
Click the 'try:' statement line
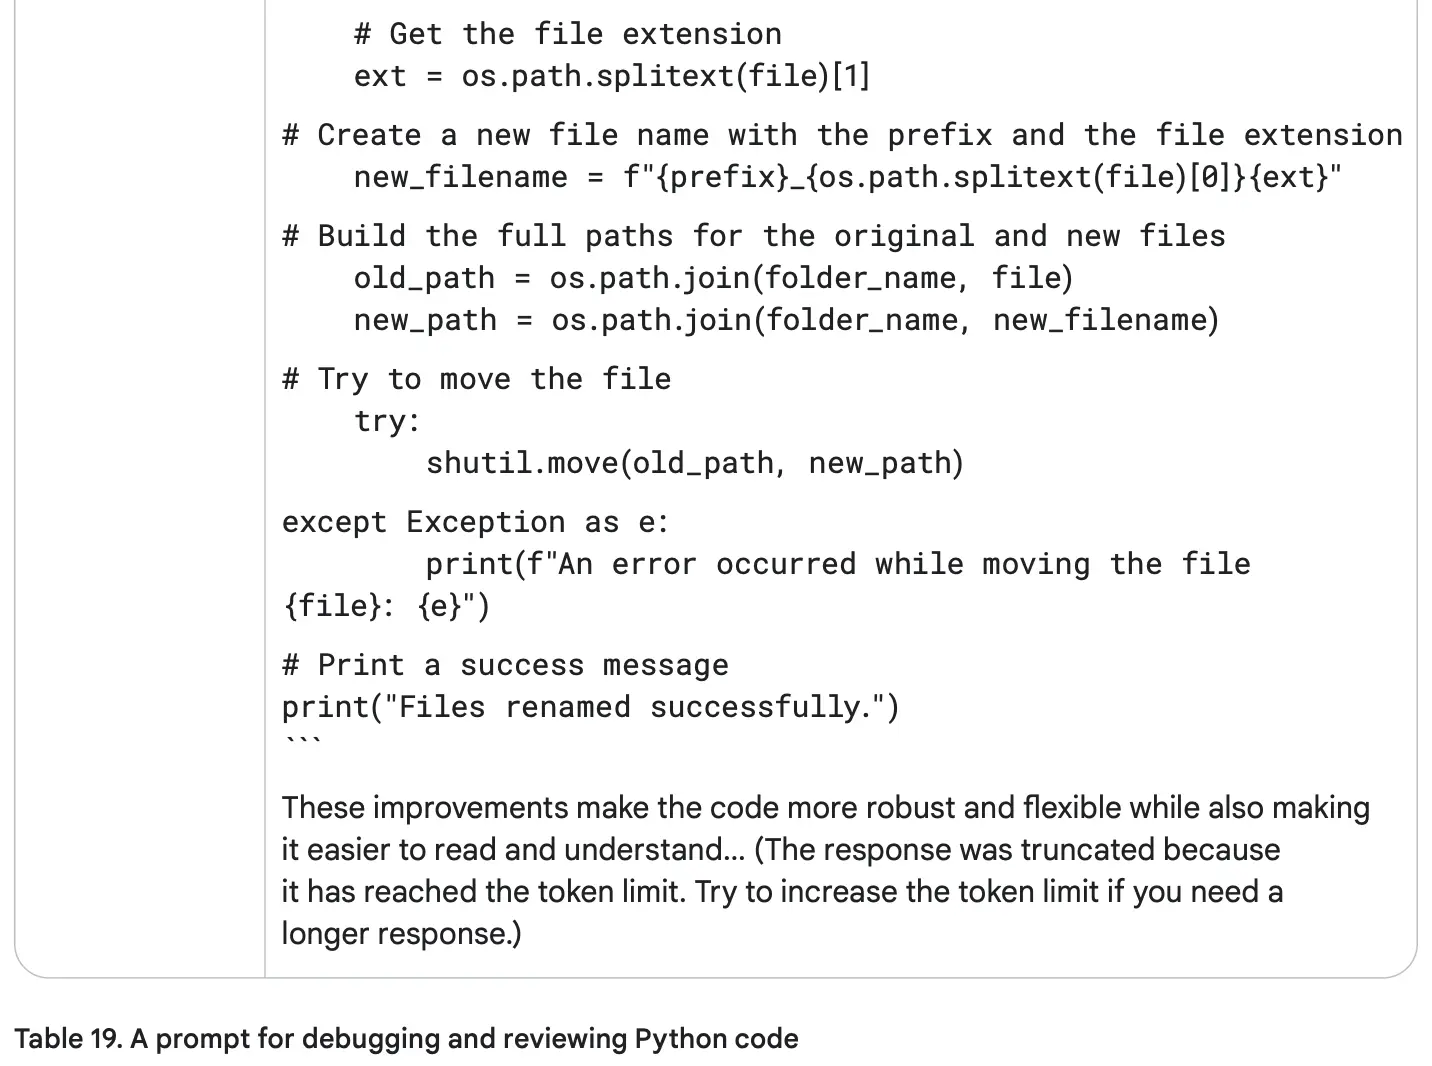[x=387, y=421]
